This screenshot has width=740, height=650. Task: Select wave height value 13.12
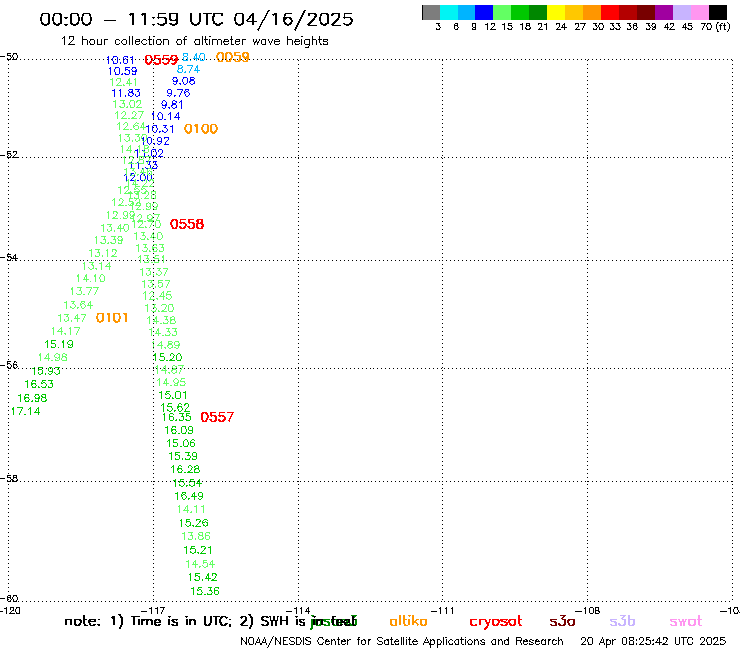coord(103,253)
